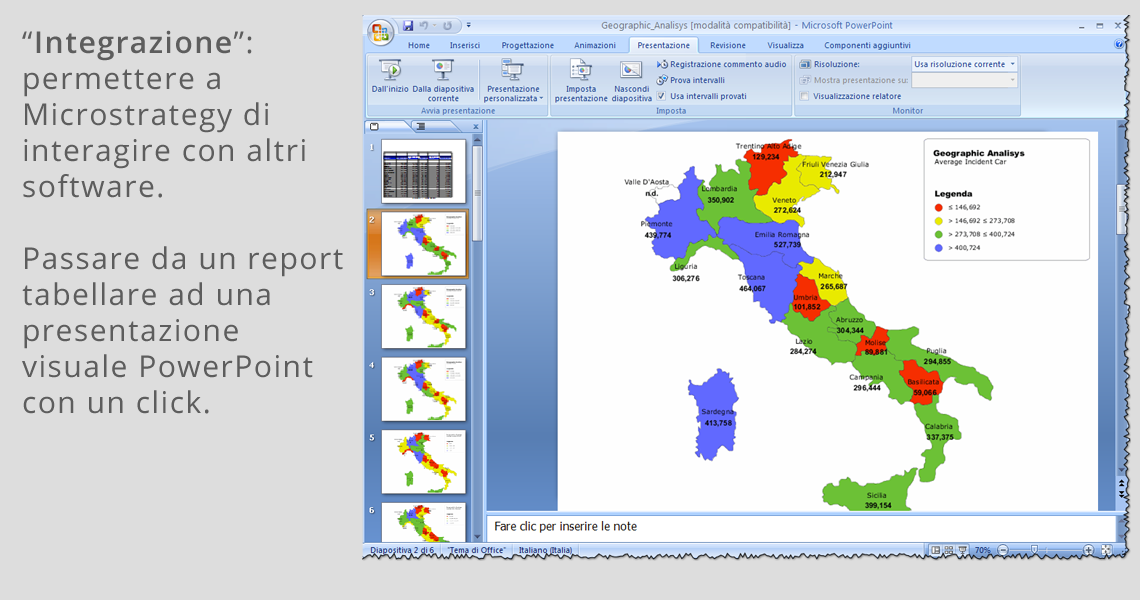Click the zoom in plus button
Viewport: 1140px width, 600px height.
(x=1088, y=550)
